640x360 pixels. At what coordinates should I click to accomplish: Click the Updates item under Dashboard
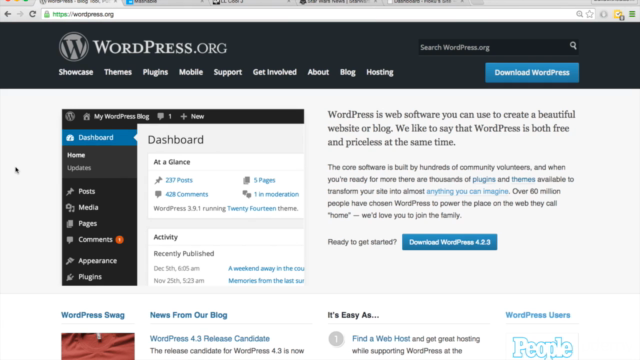79,168
